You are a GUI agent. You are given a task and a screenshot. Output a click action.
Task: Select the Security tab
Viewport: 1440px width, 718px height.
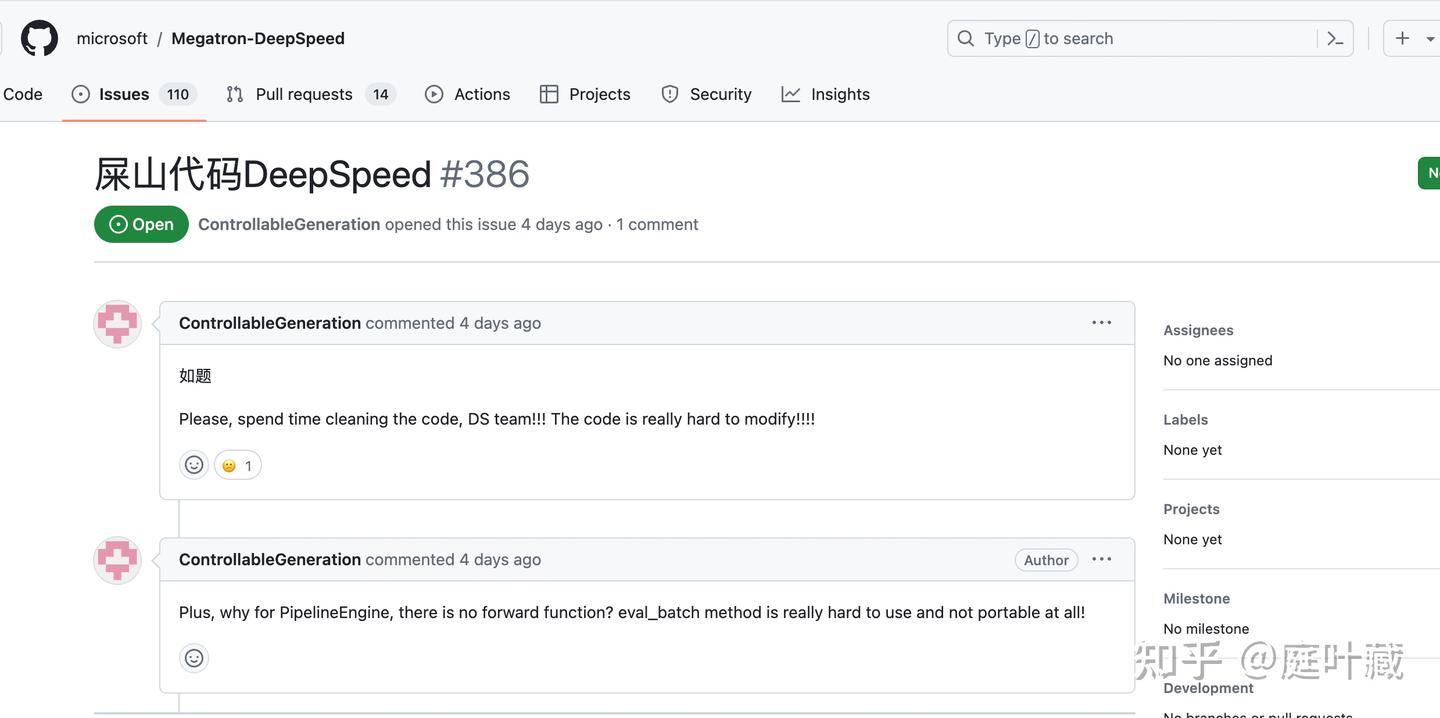tap(720, 94)
